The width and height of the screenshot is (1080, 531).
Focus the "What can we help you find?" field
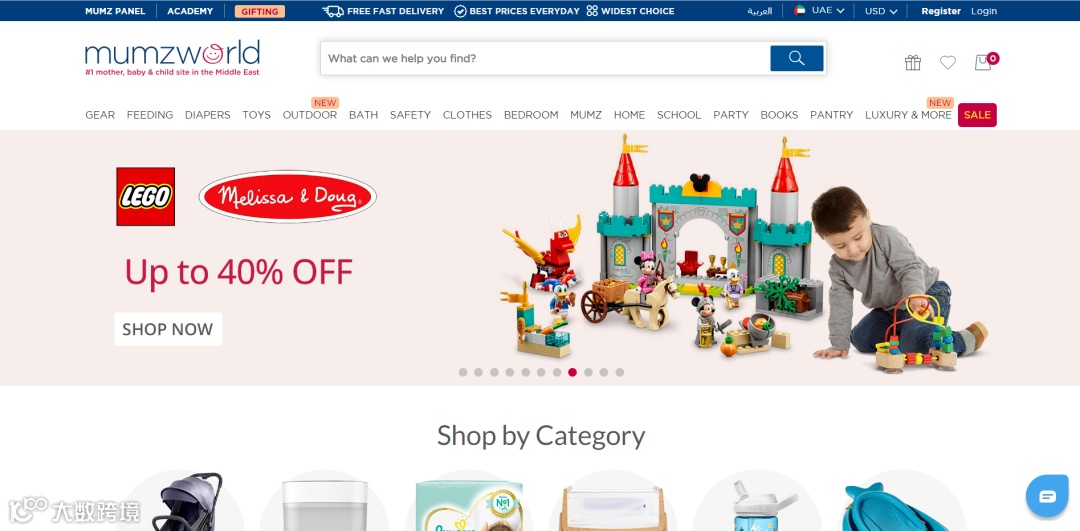pos(545,59)
